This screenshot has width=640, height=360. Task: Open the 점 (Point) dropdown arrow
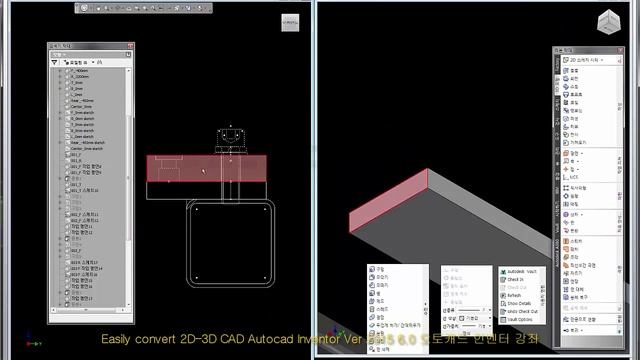[x=578, y=169]
